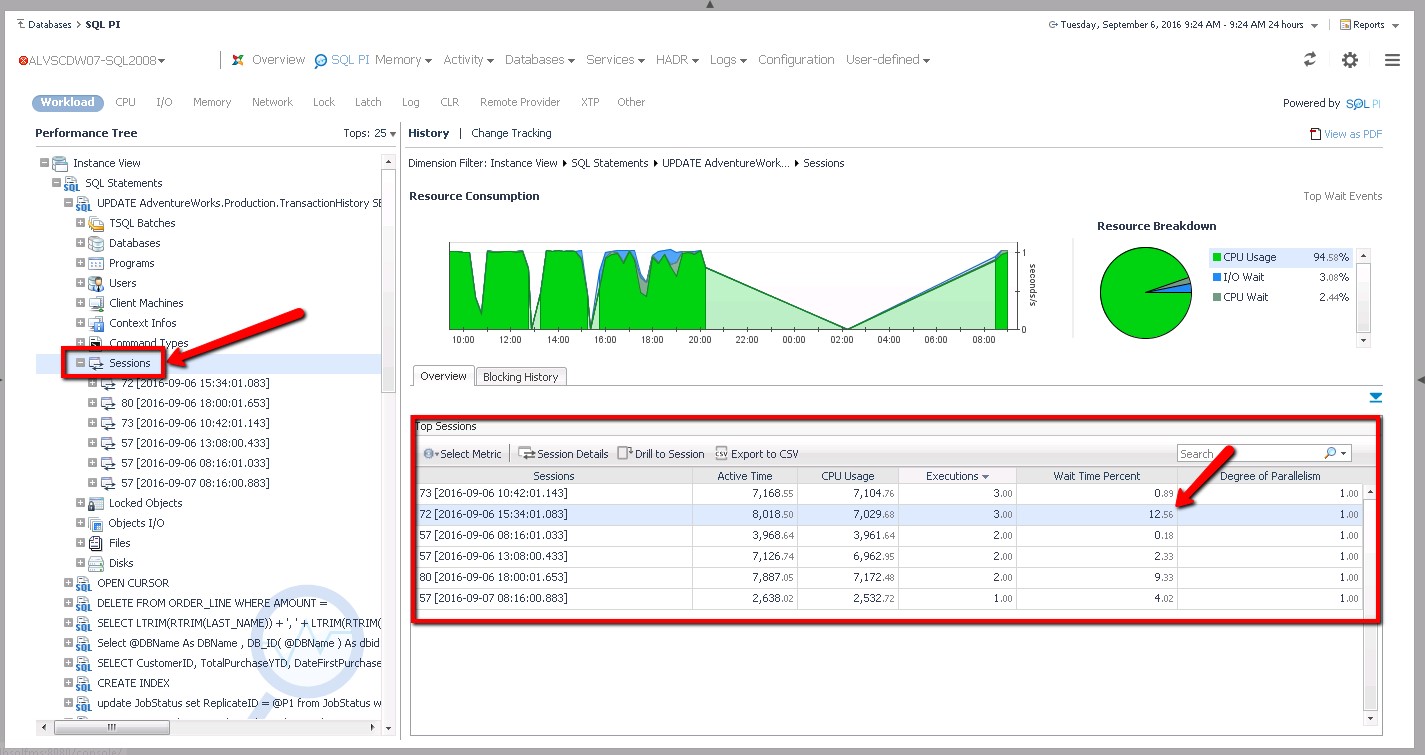Click the I/O Wait blue legend swatch

click(x=1216, y=277)
